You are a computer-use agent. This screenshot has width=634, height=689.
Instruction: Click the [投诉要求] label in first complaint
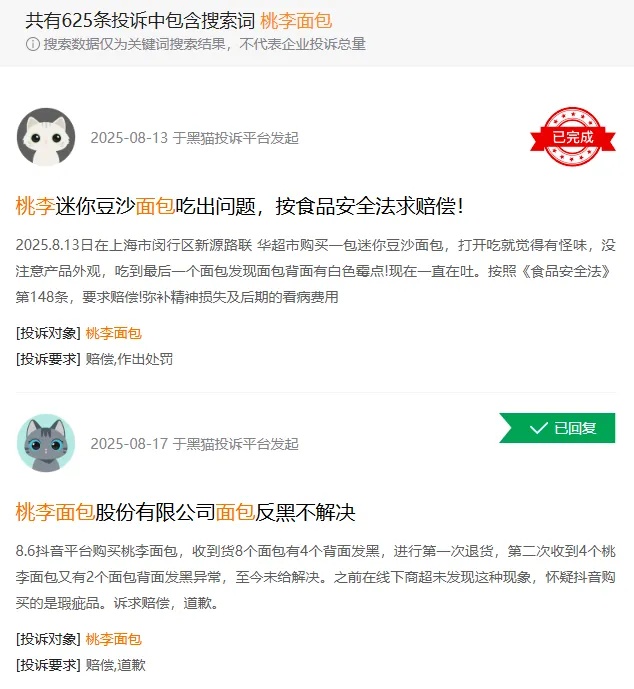point(48,359)
